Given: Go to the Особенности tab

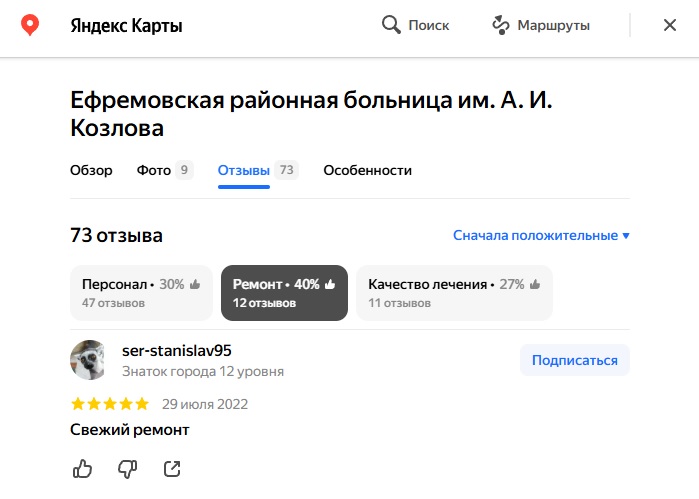Looking at the screenshot, I should pyautogui.click(x=368, y=170).
